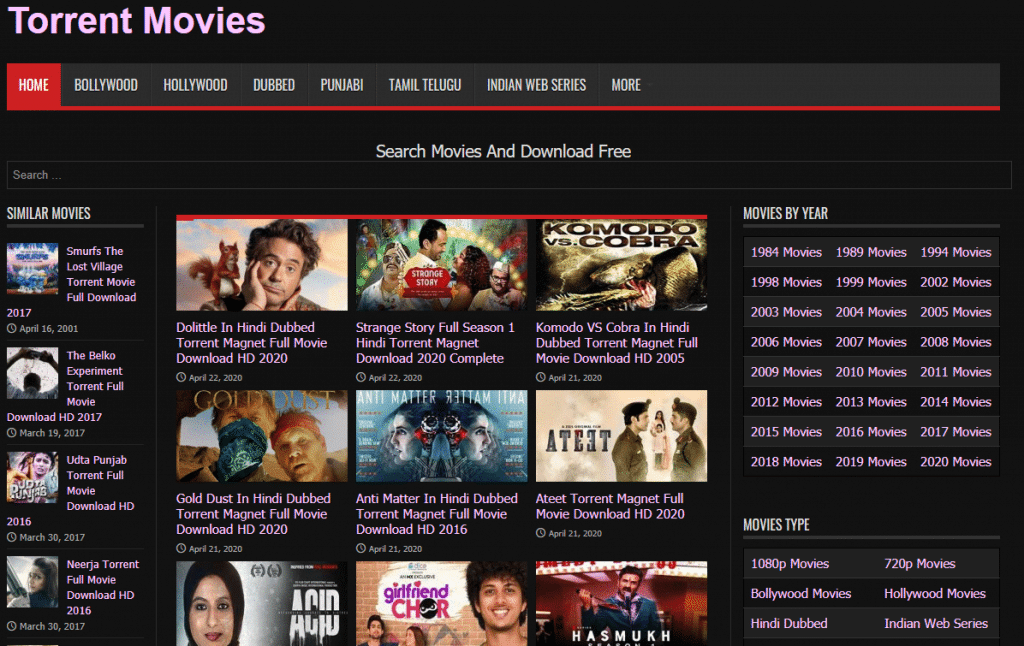
Task: Browse 1984 Movies
Action: coord(786,252)
